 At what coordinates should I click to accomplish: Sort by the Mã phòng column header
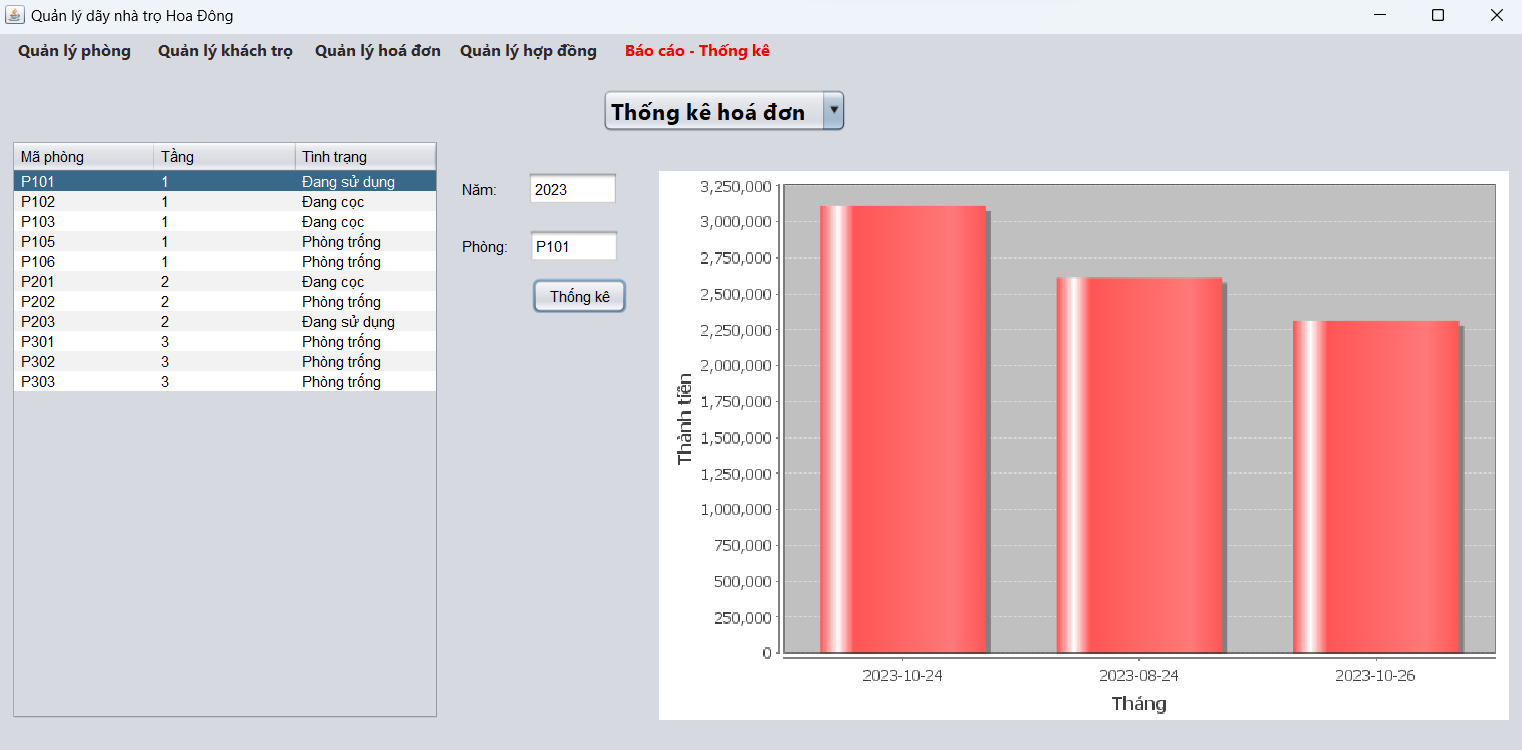tap(84, 157)
